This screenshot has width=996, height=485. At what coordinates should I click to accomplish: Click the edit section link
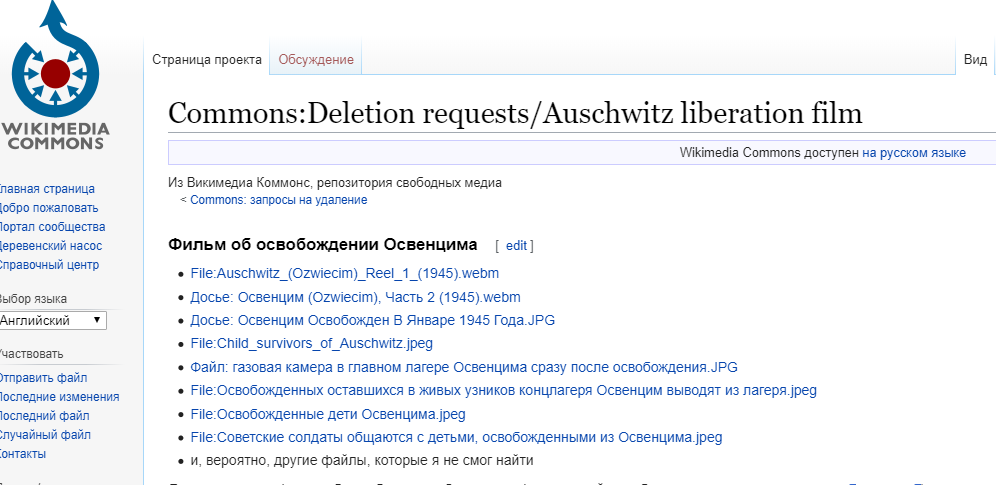click(516, 246)
